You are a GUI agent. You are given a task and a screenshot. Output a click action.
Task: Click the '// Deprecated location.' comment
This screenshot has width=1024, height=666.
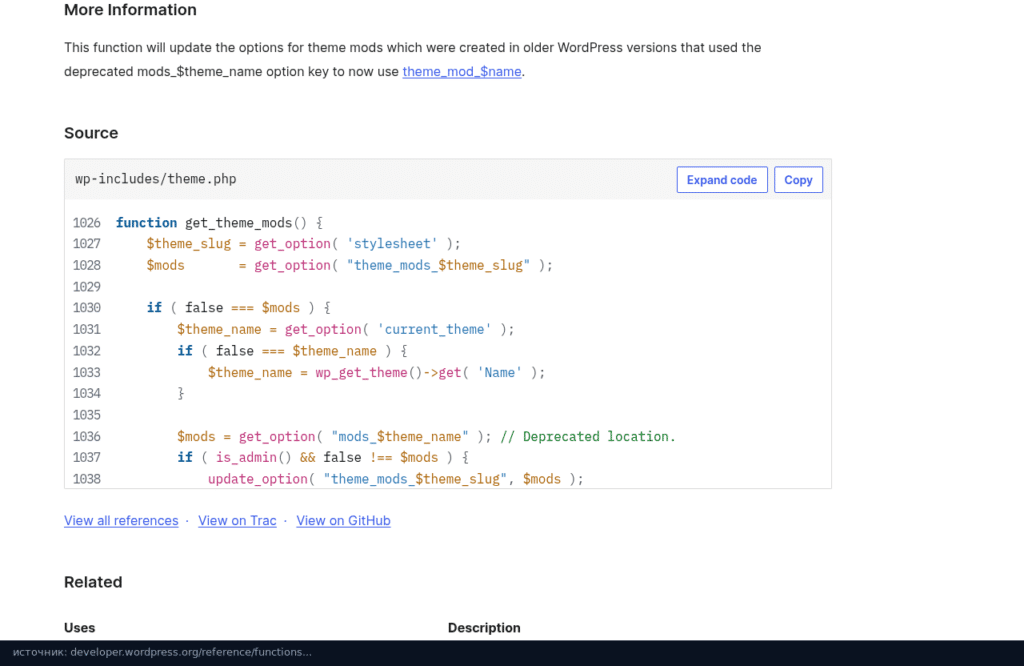(588, 436)
